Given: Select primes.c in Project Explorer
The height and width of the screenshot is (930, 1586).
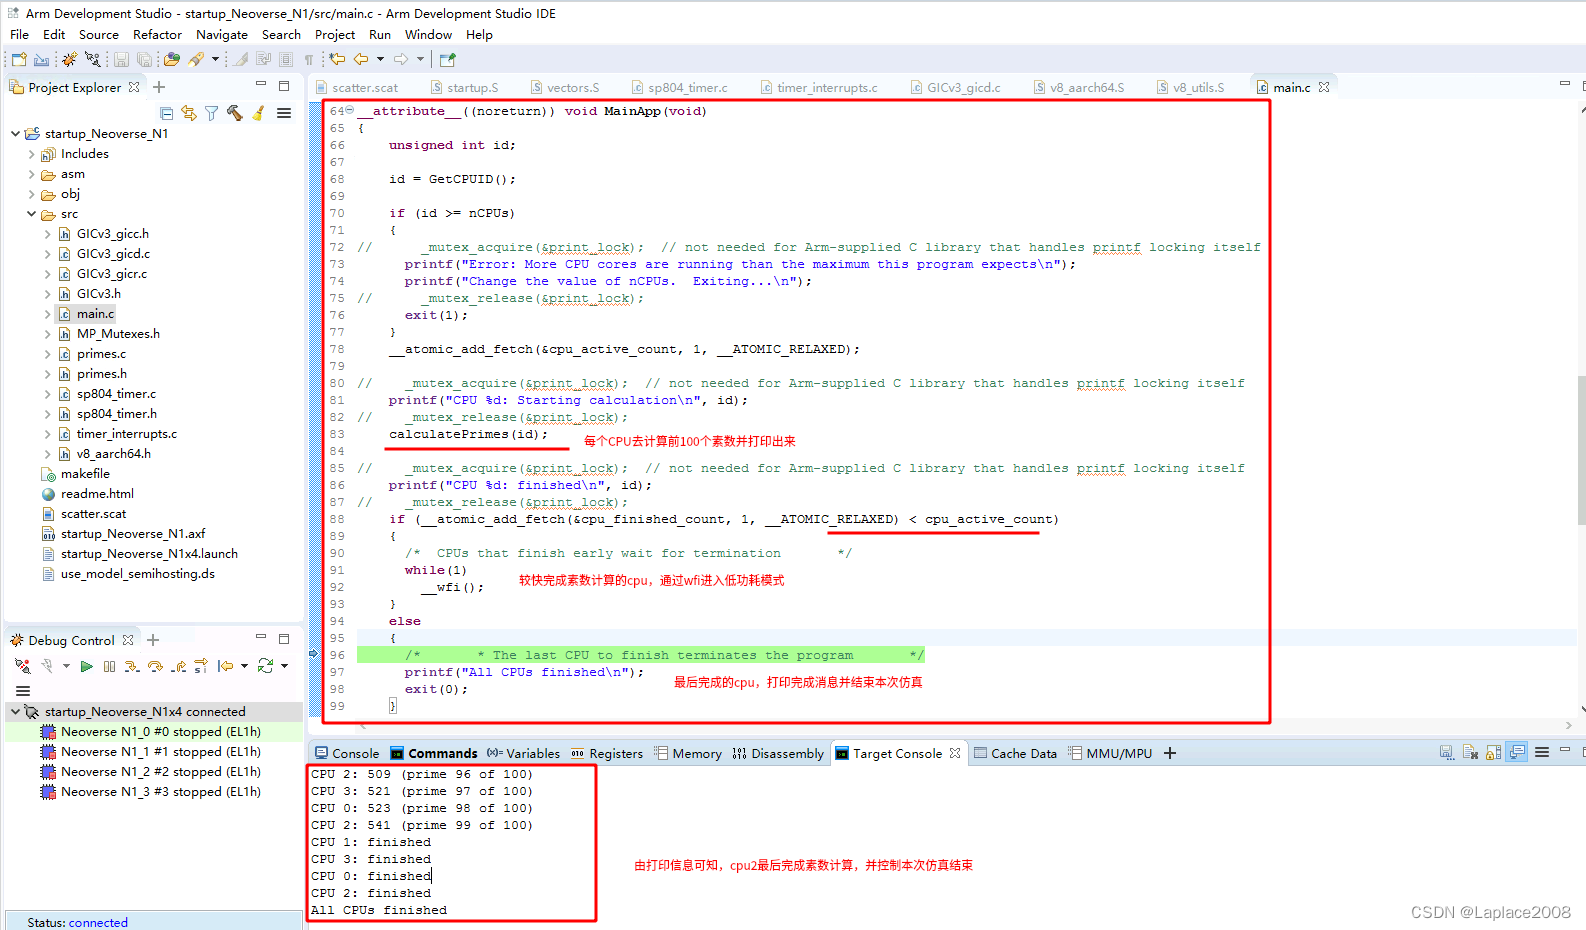Looking at the screenshot, I should [101, 354].
